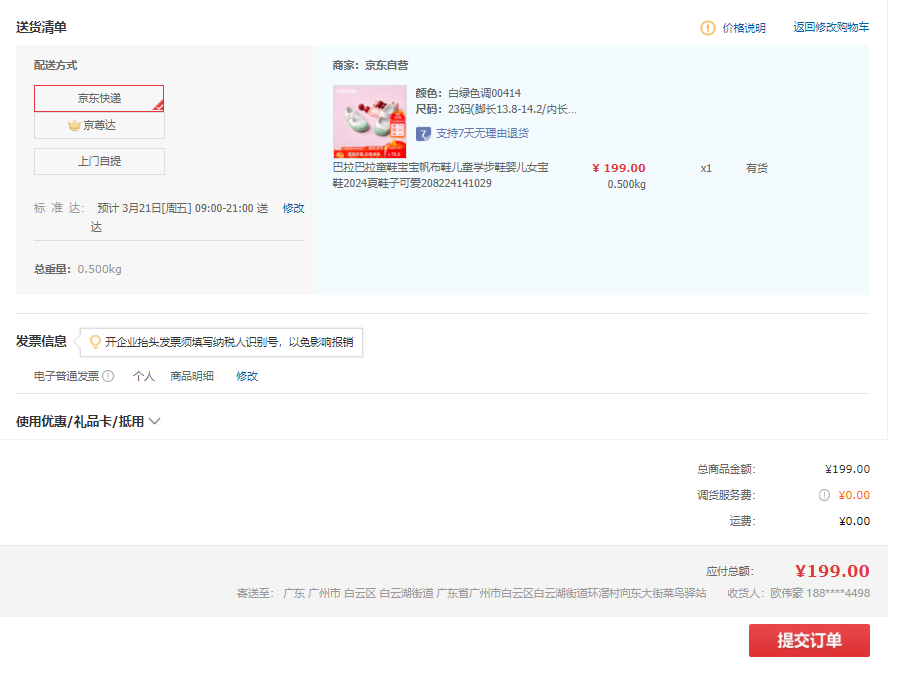This screenshot has height=674, width=908.
Task: Expand the 使用优惠/礼品卡/抵用 section
Action: point(88,422)
